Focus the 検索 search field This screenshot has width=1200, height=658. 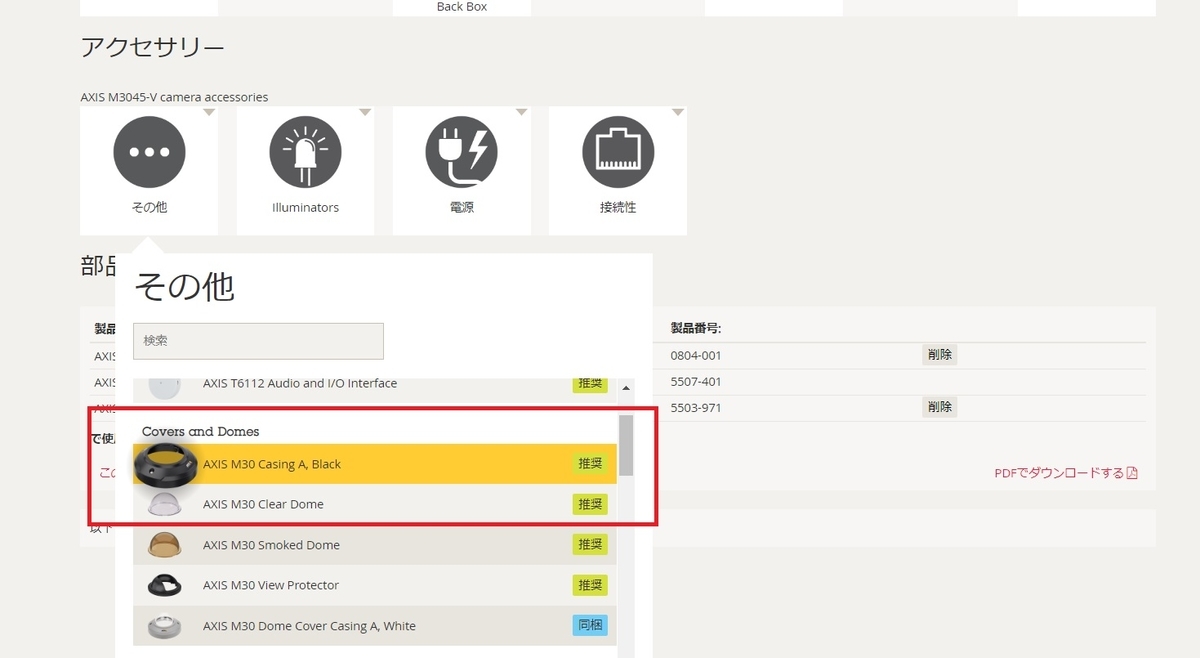tap(258, 341)
